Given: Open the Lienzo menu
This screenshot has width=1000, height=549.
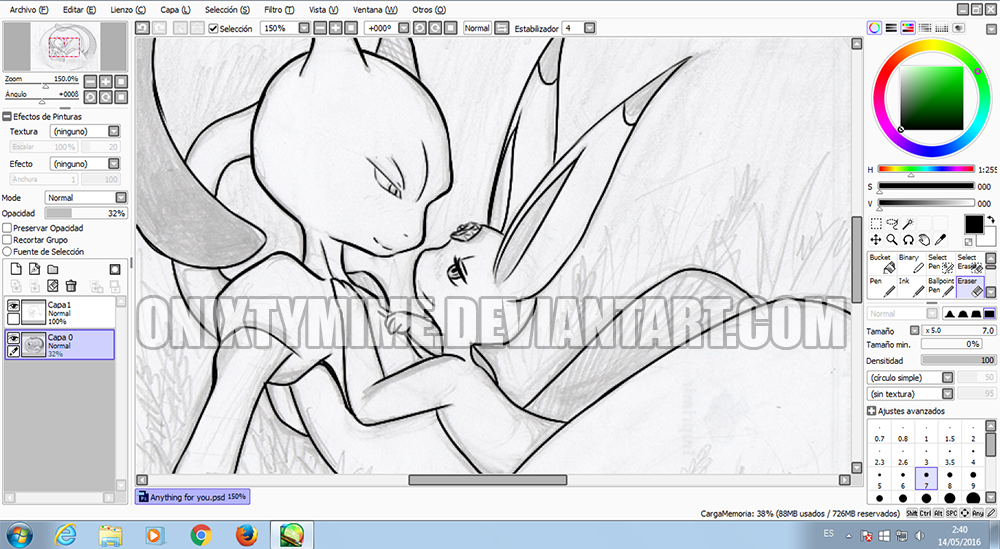Looking at the screenshot, I should click(128, 10).
